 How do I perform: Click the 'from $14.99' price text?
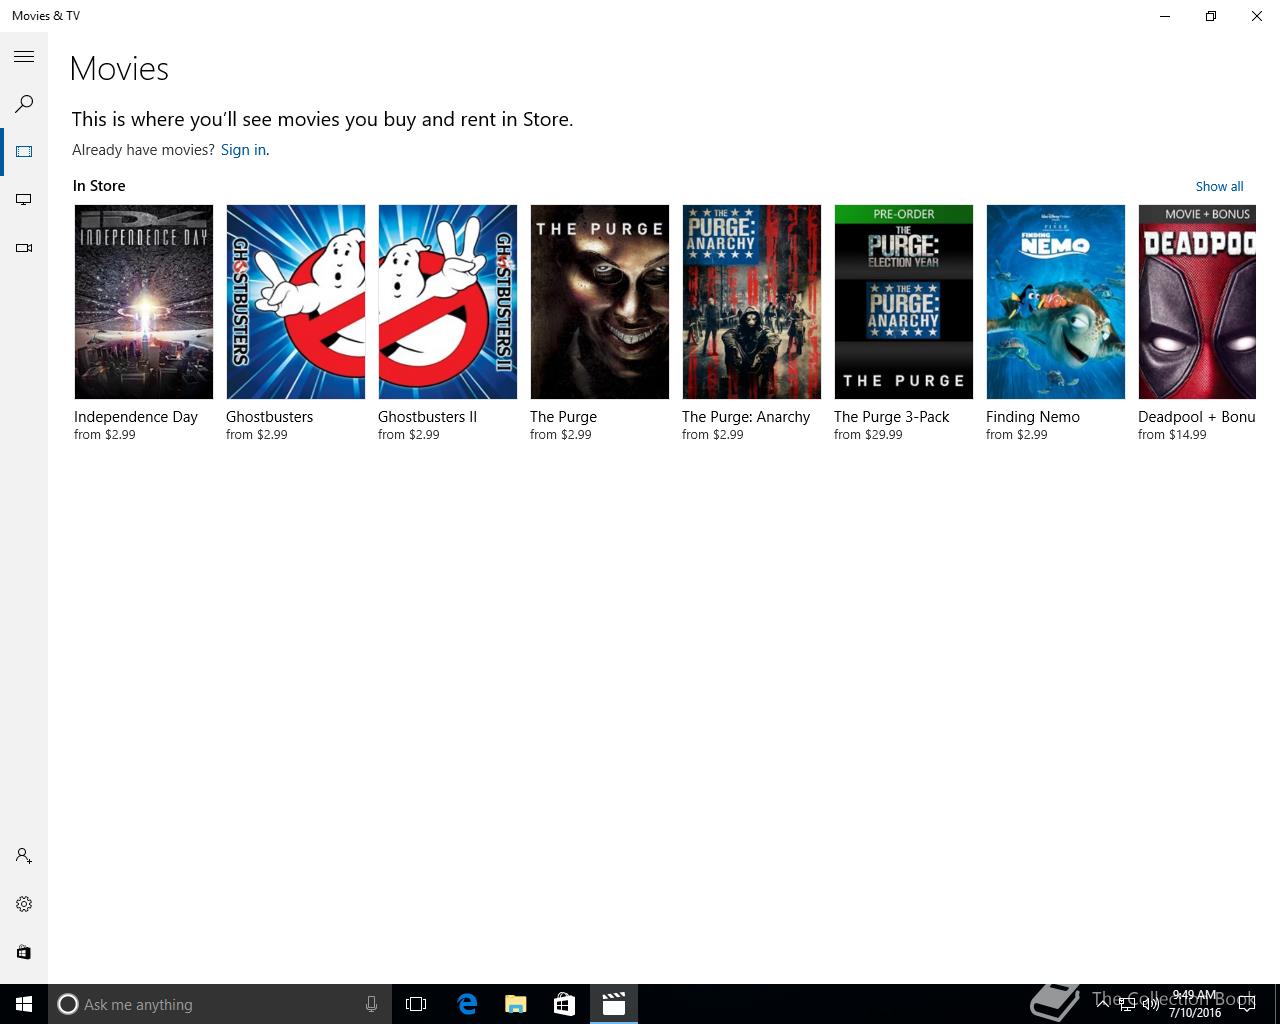[x=1172, y=435]
